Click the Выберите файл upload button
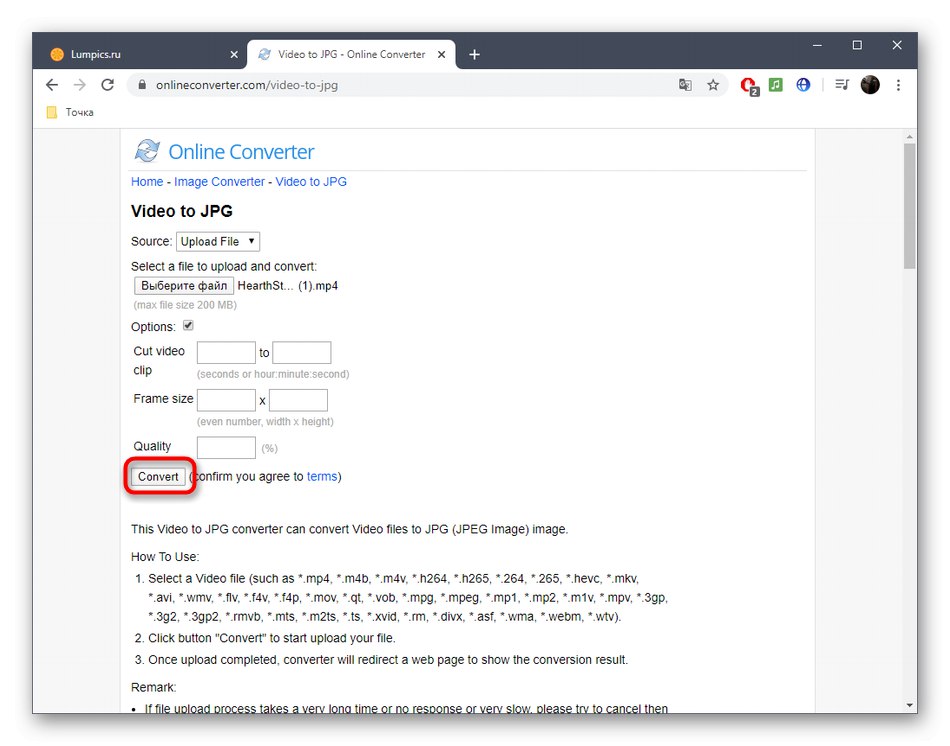 tap(183, 285)
